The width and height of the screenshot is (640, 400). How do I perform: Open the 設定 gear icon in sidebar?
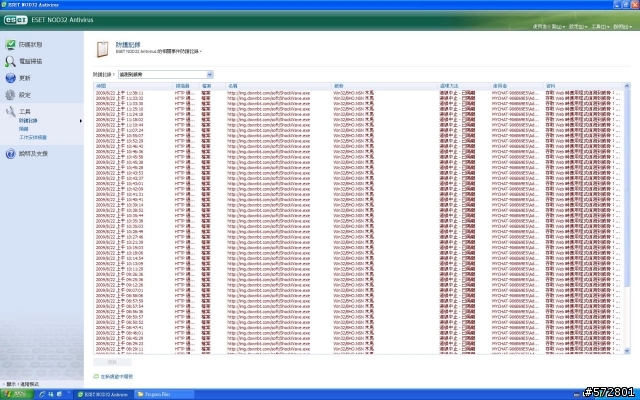(x=10, y=95)
